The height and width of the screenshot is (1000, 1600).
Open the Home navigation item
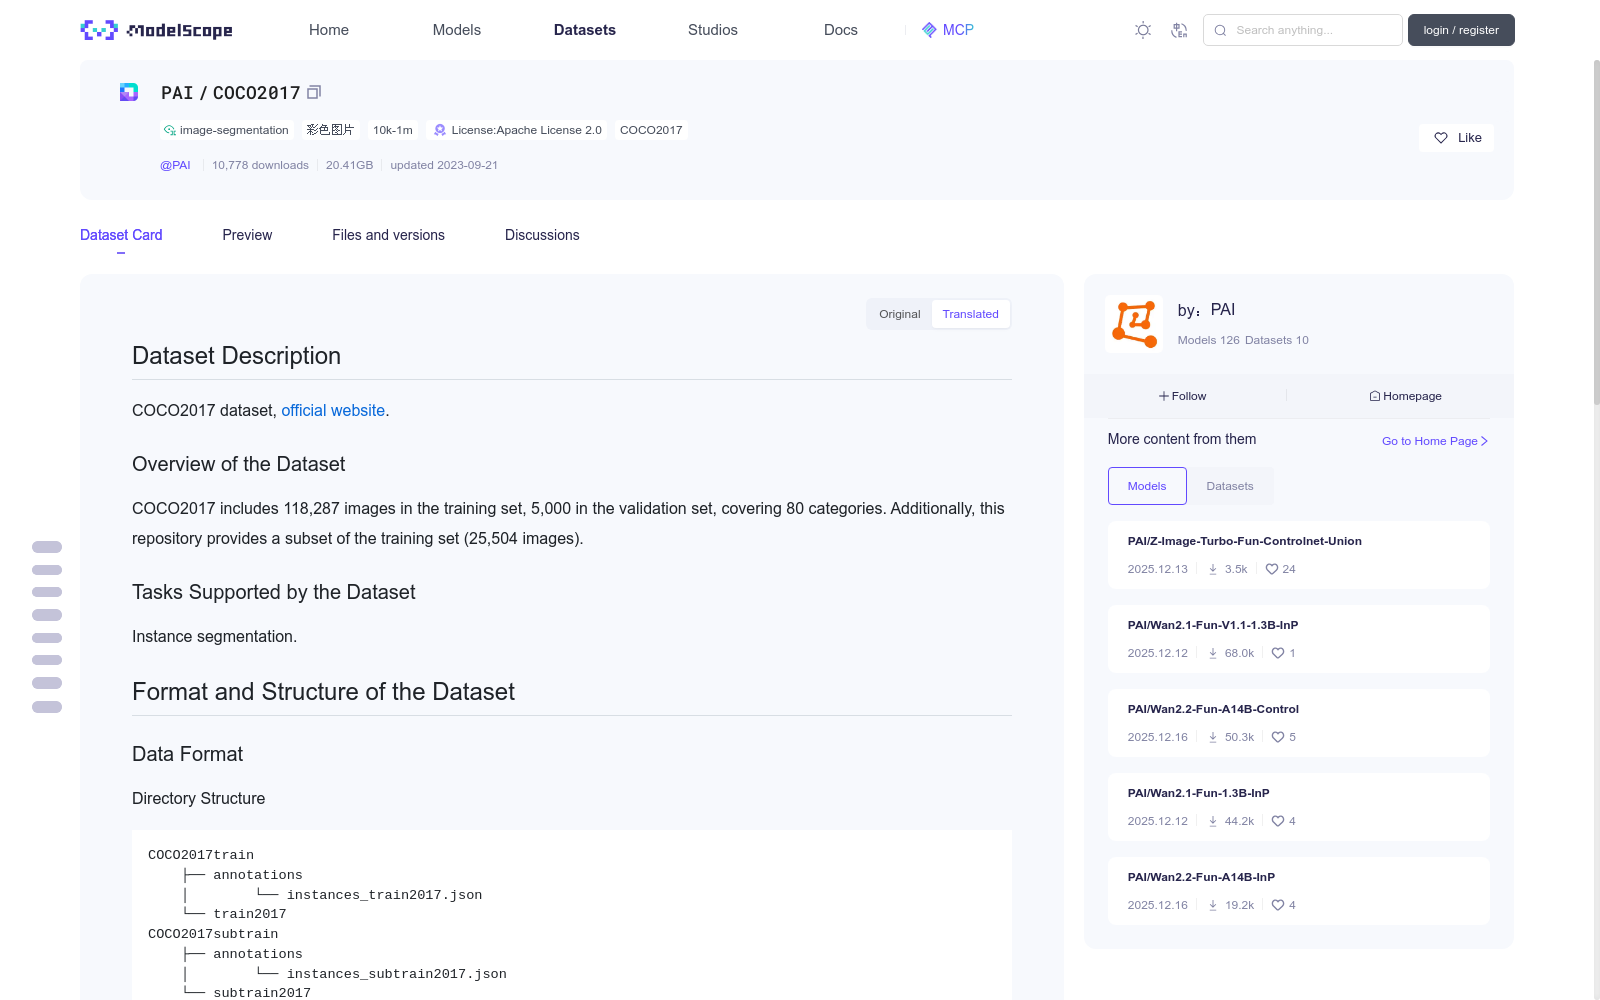point(329,30)
